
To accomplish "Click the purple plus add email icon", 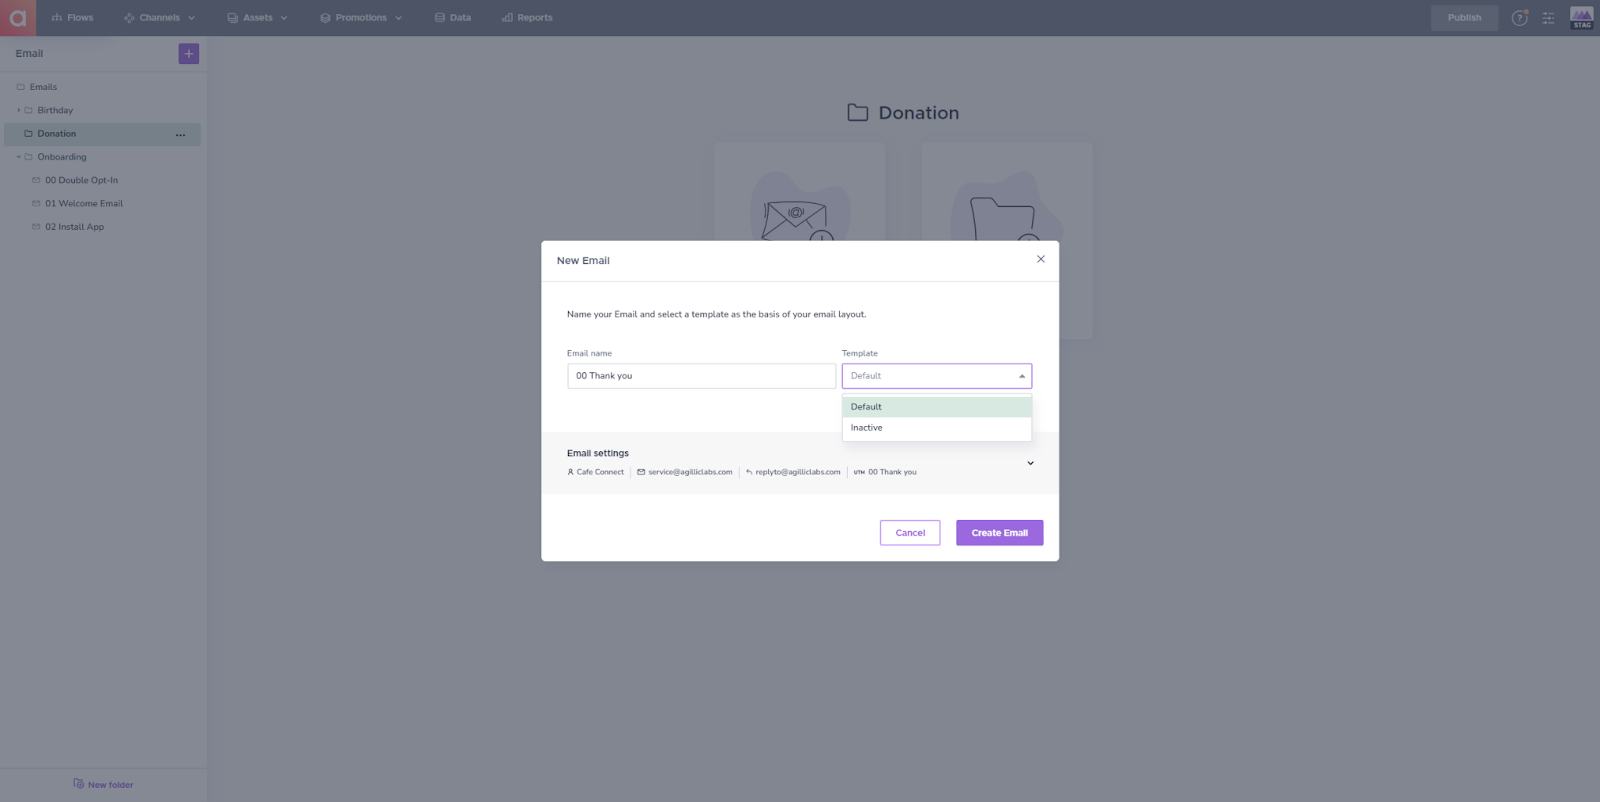I will [189, 54].
